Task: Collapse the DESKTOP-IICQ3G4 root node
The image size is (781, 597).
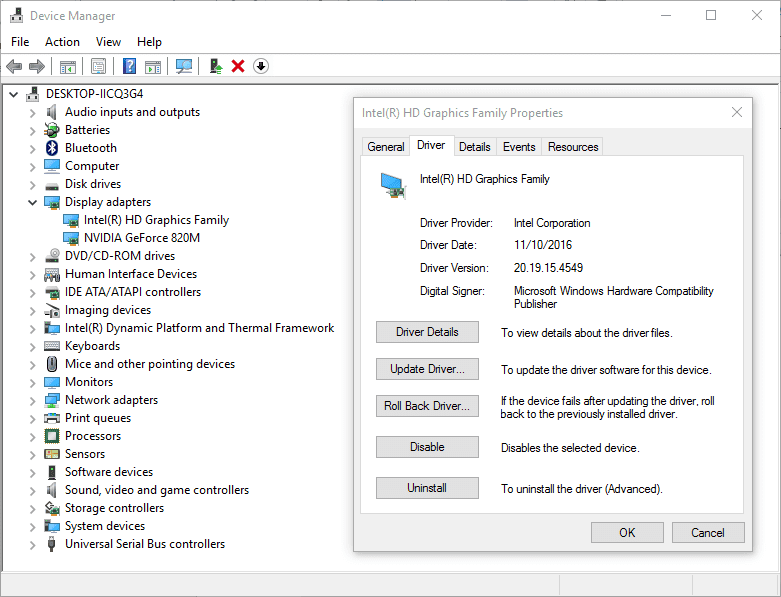Action: point(14,94)
